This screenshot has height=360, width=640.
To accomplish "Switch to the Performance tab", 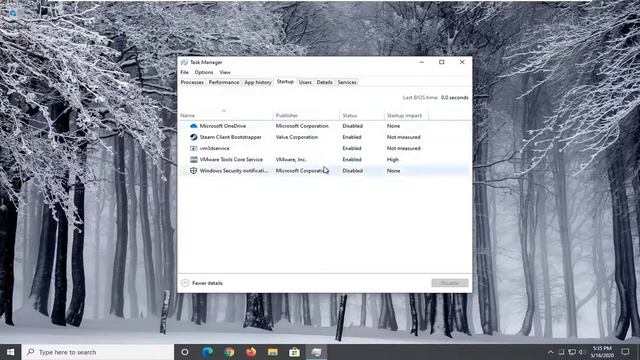I will tap(224, 82).
